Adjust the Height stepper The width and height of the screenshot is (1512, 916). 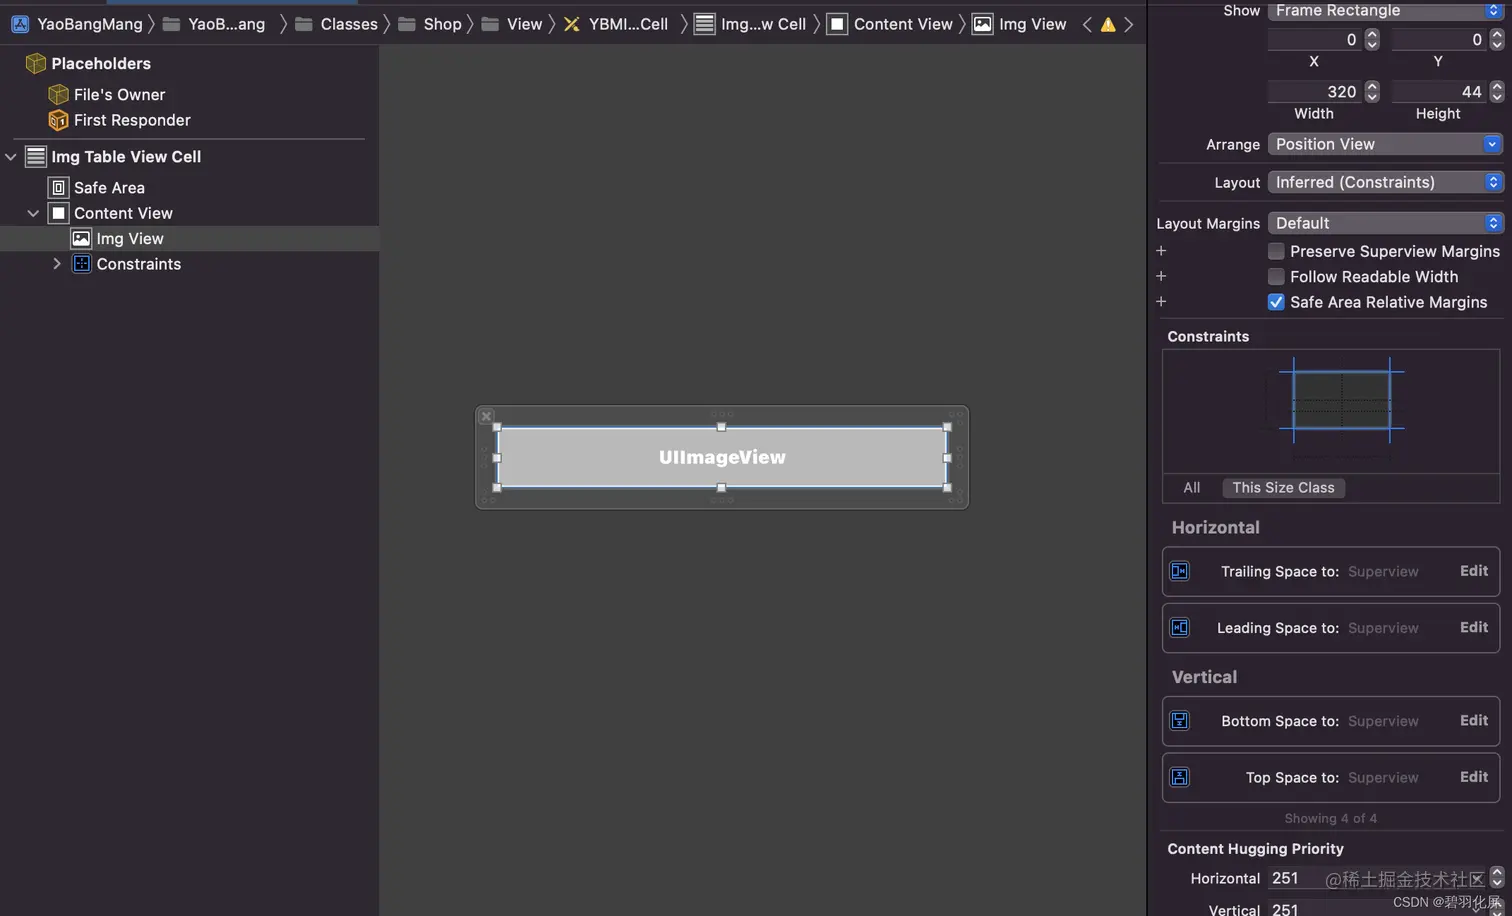pos(1496,92)
